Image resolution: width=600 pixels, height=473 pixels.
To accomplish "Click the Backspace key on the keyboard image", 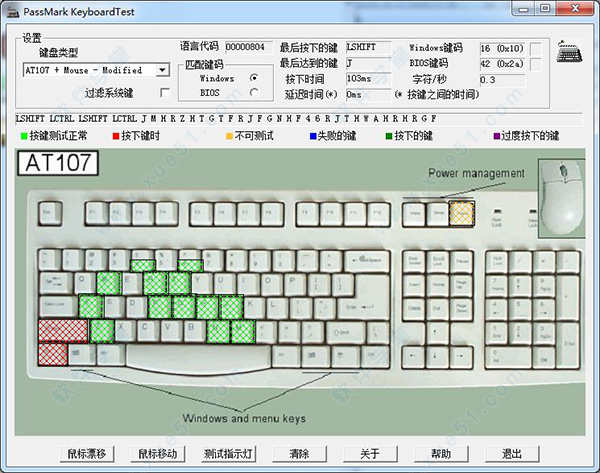I will tap(367, 261).
